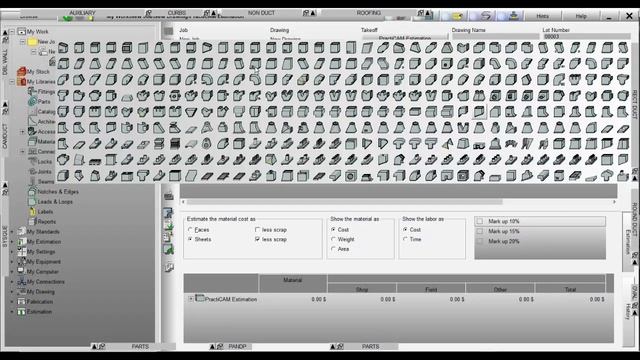
Task: Click the Field column header
Action: (431, 289)
